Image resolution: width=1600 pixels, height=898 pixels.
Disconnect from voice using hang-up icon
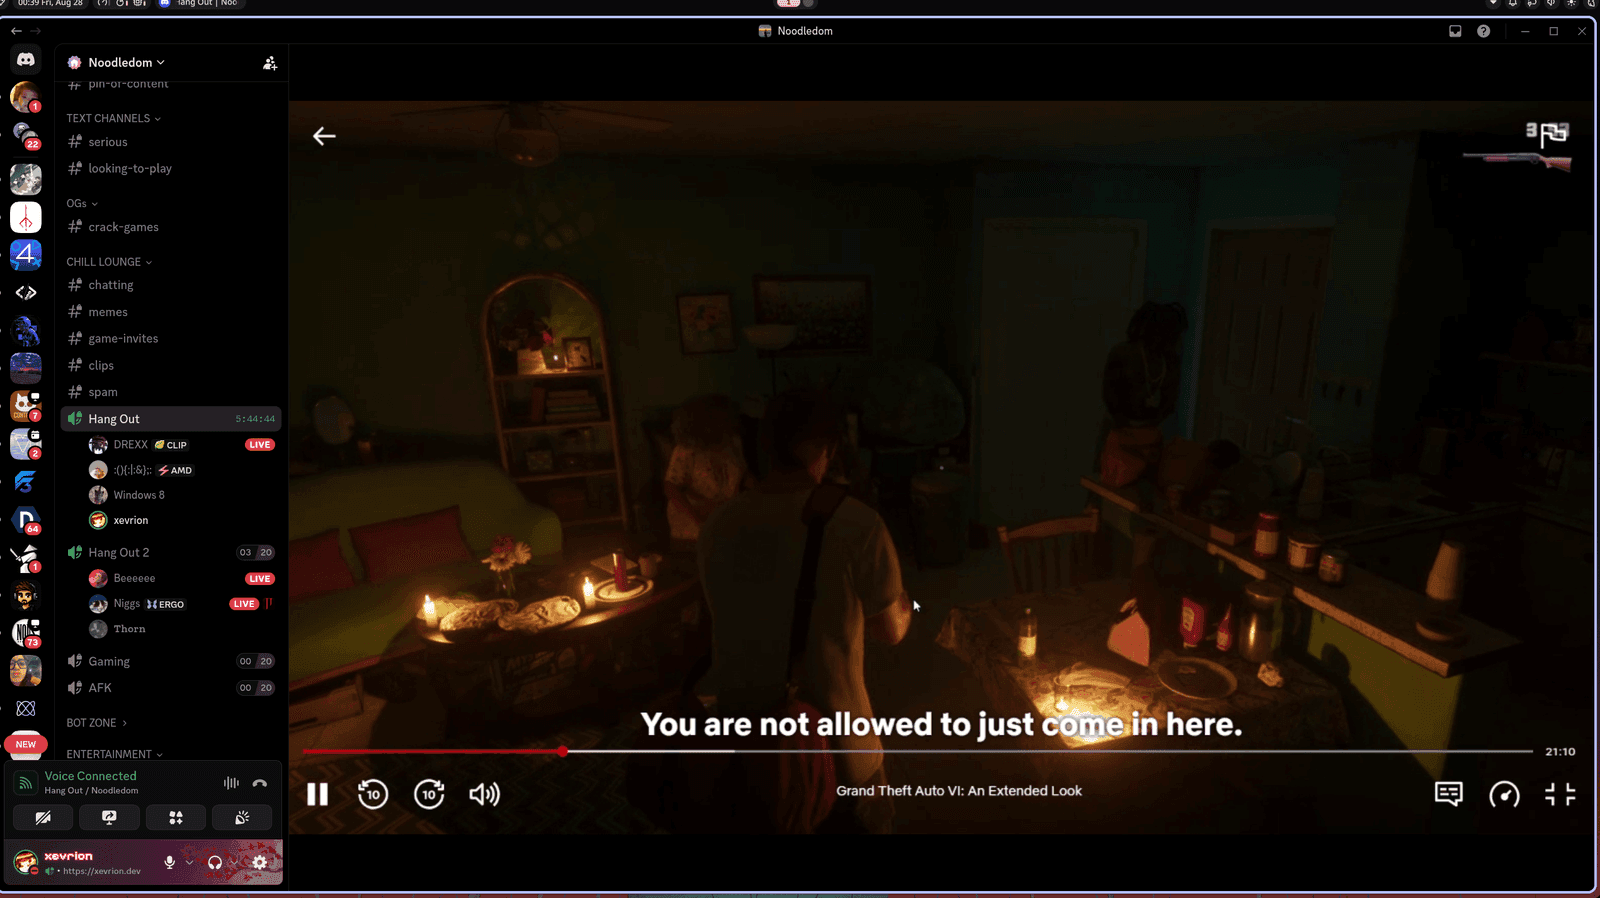[x=260, y=783]
